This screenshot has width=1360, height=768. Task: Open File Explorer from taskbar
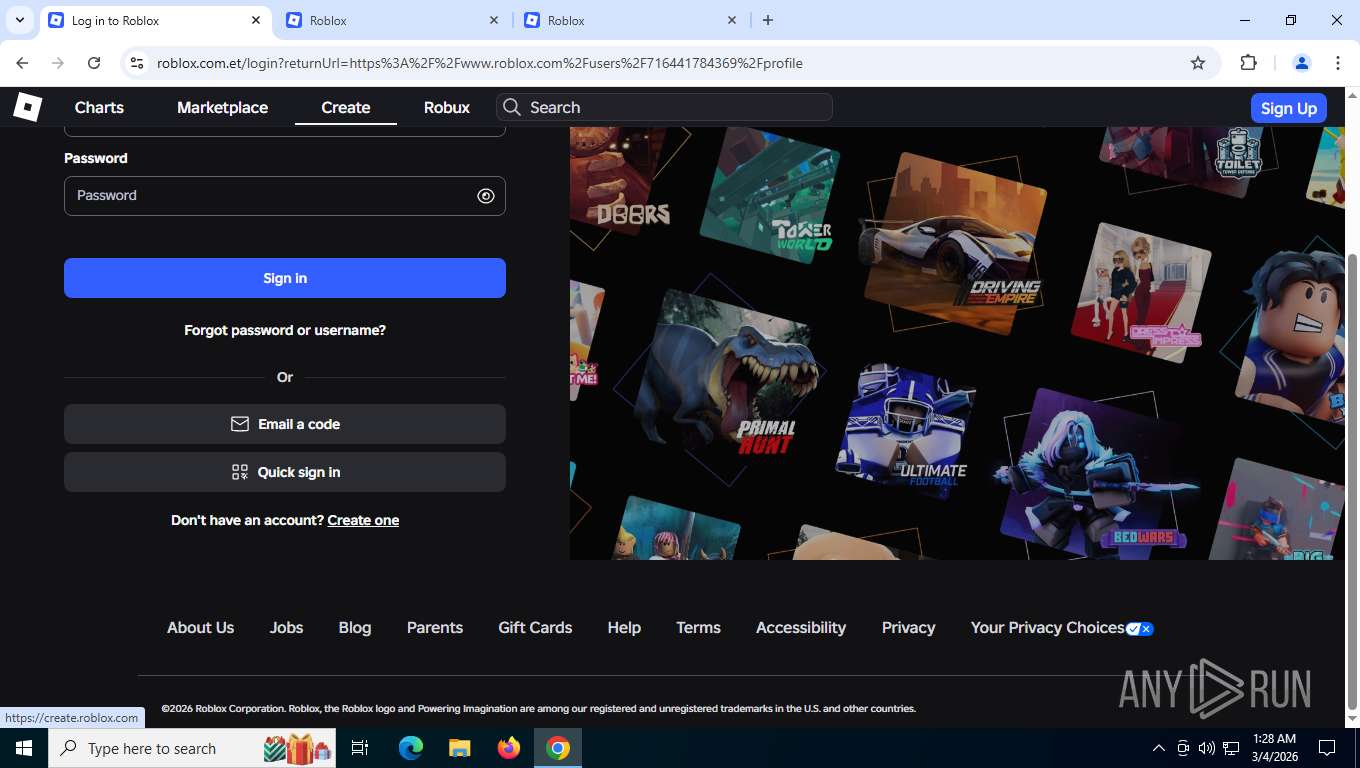460,748
